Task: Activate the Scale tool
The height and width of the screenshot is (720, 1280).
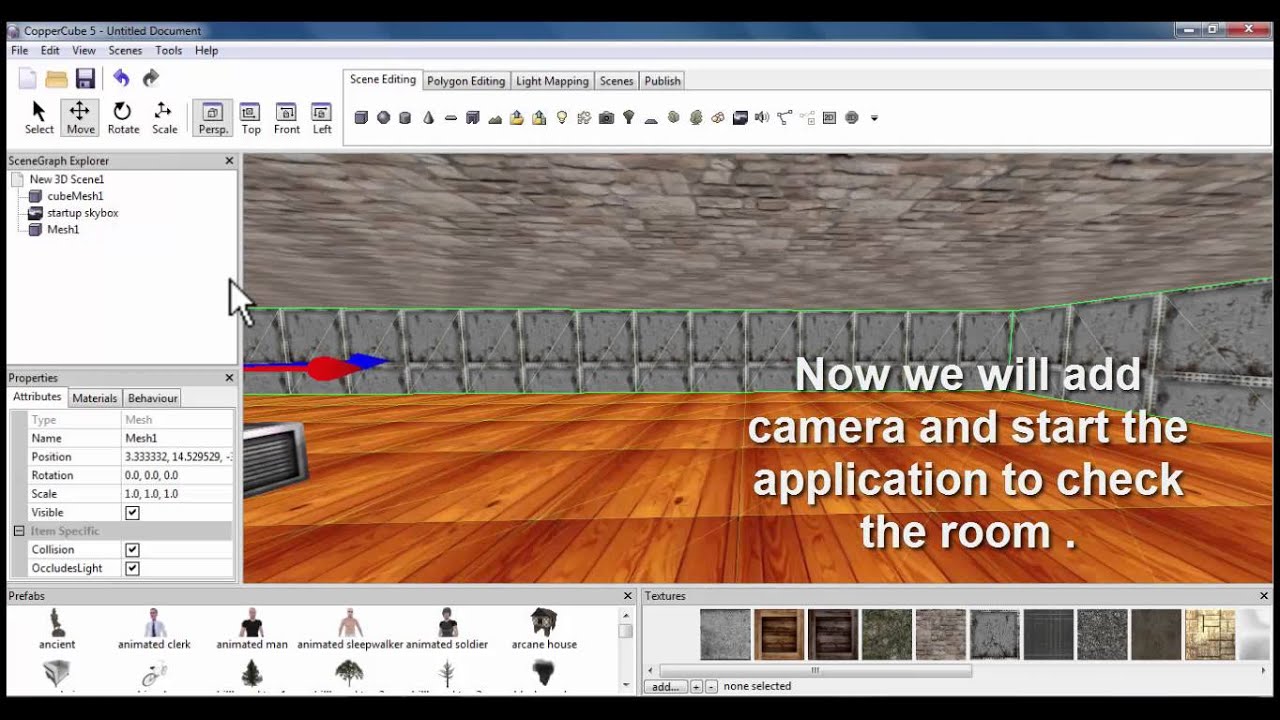Action: tap(164, 117)
